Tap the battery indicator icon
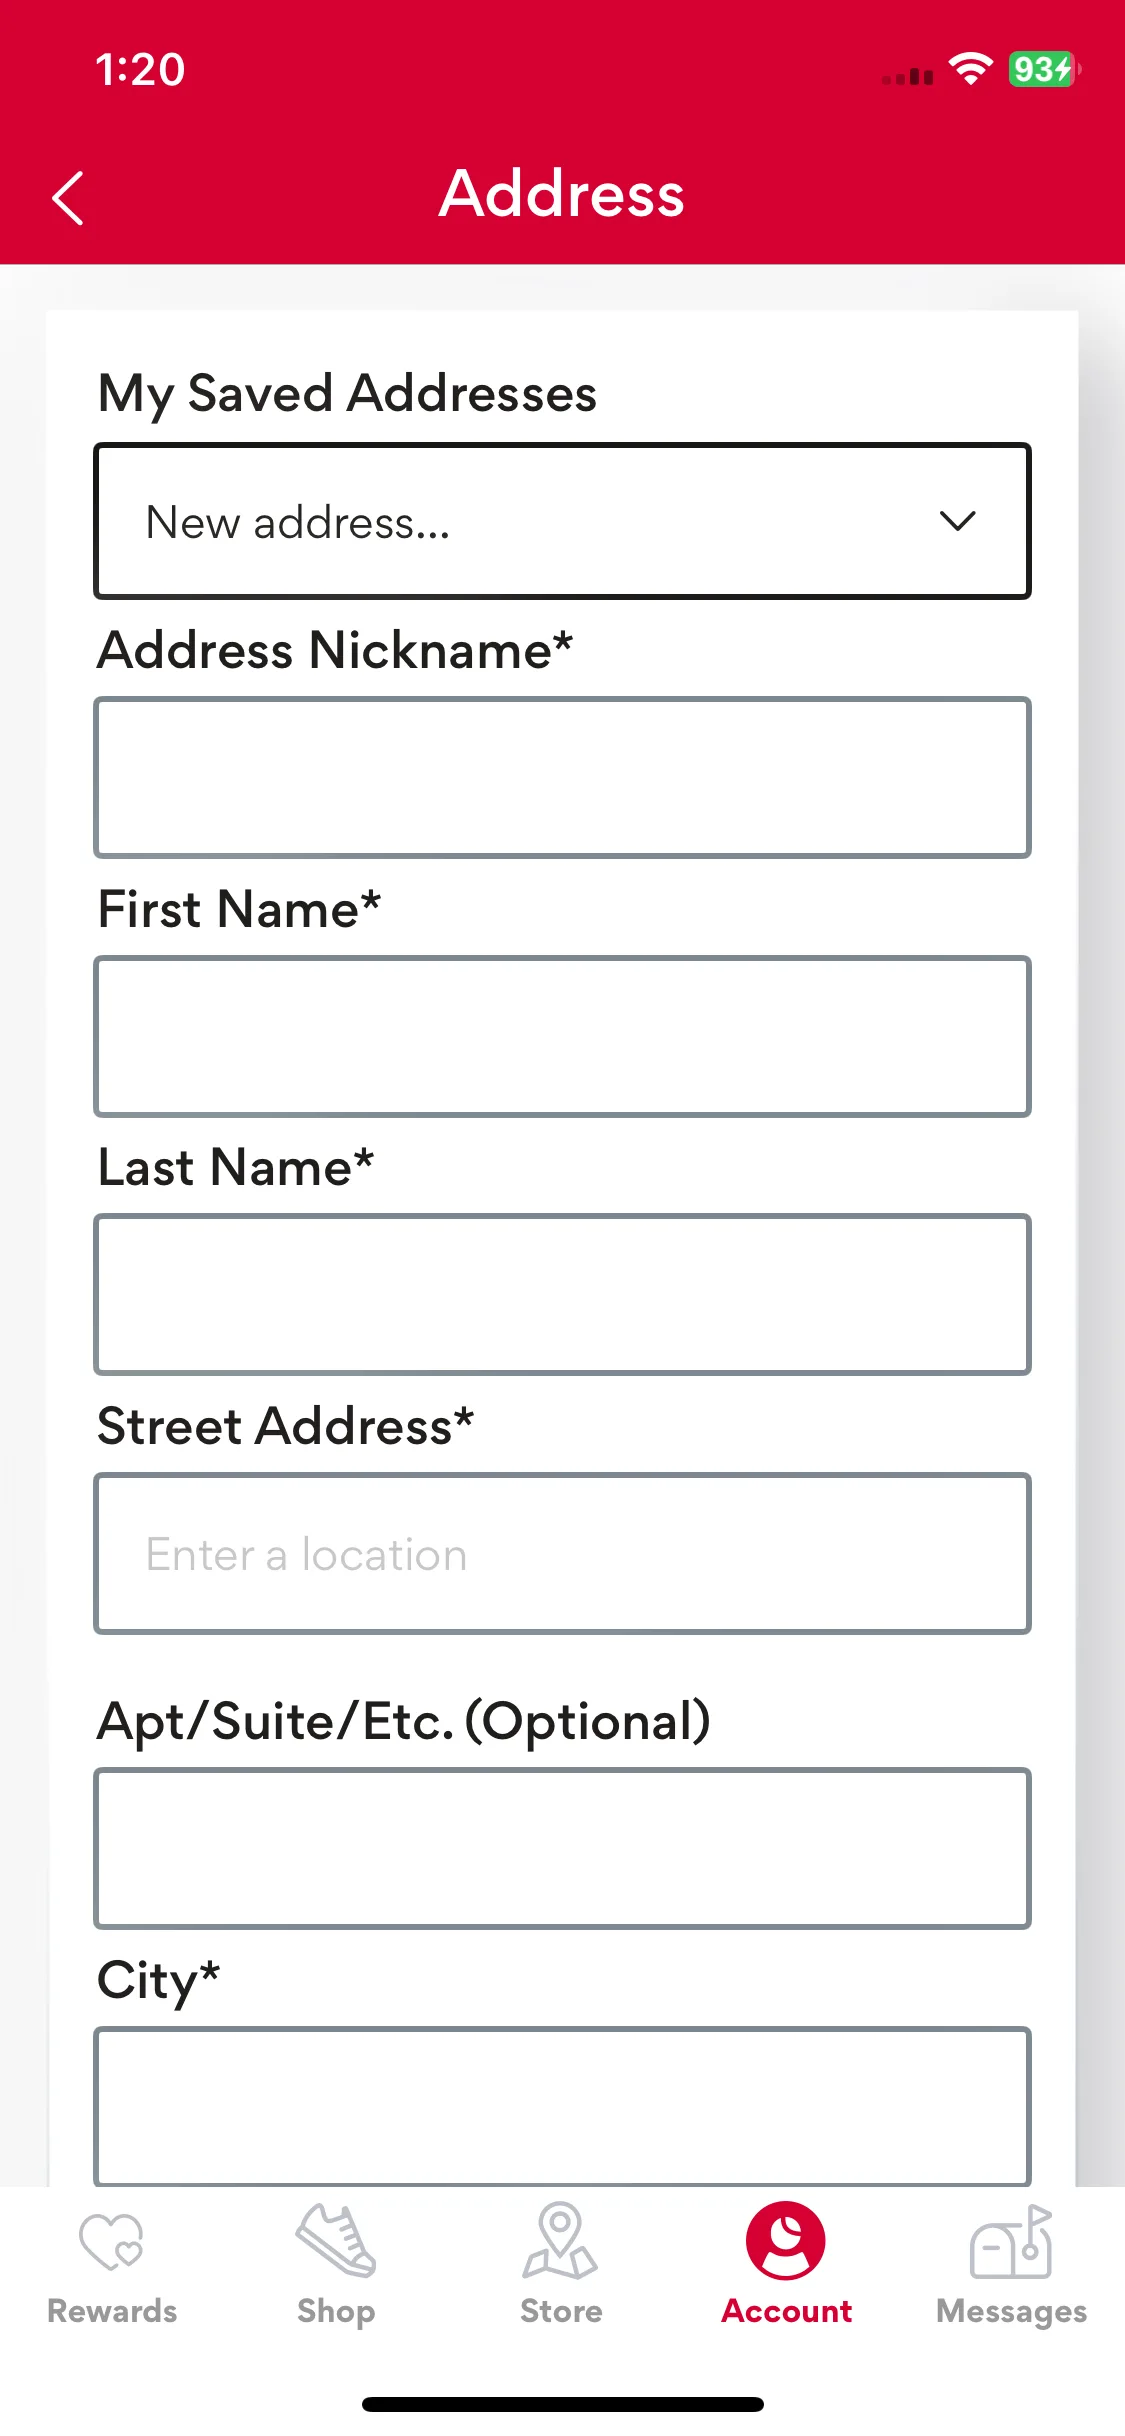The height and width of the screenshot is (2436, 1125). pyautogui.click(x=1044, y=69)
